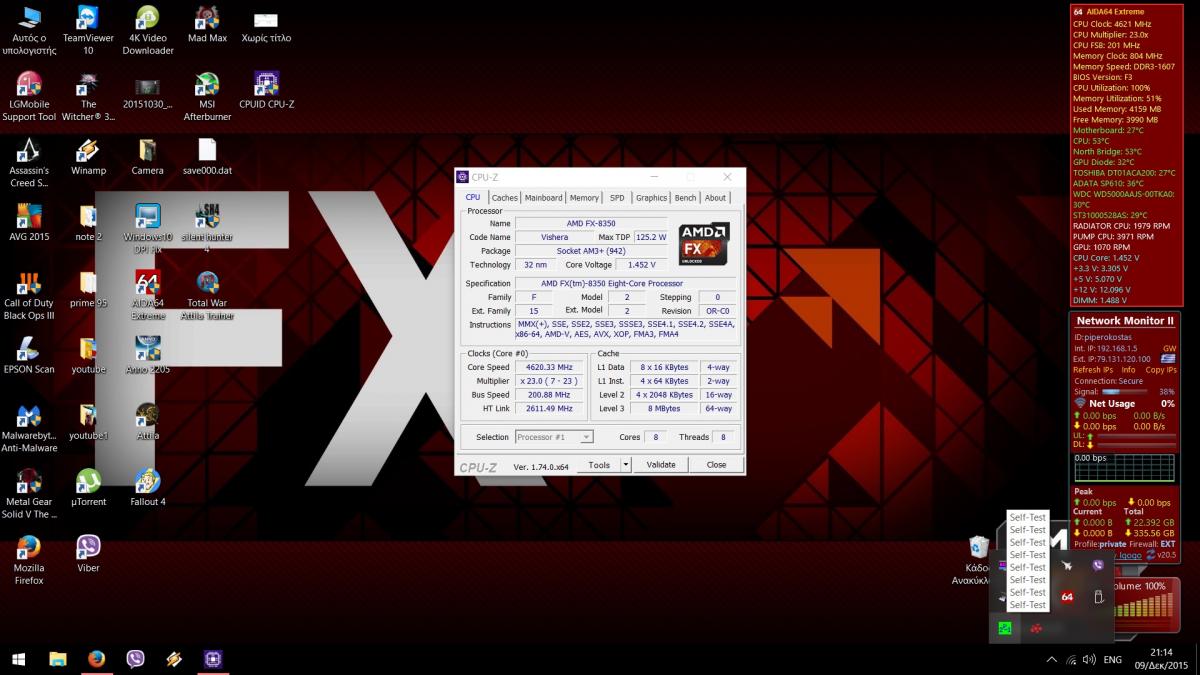Select Total War Attila Trainer icon
The image size is (1200, 675).
pyautogui.click(x=207, y=294)
